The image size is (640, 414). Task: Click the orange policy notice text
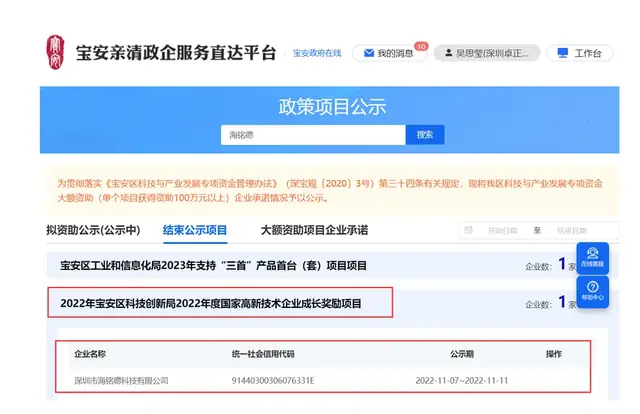[330, 191]
